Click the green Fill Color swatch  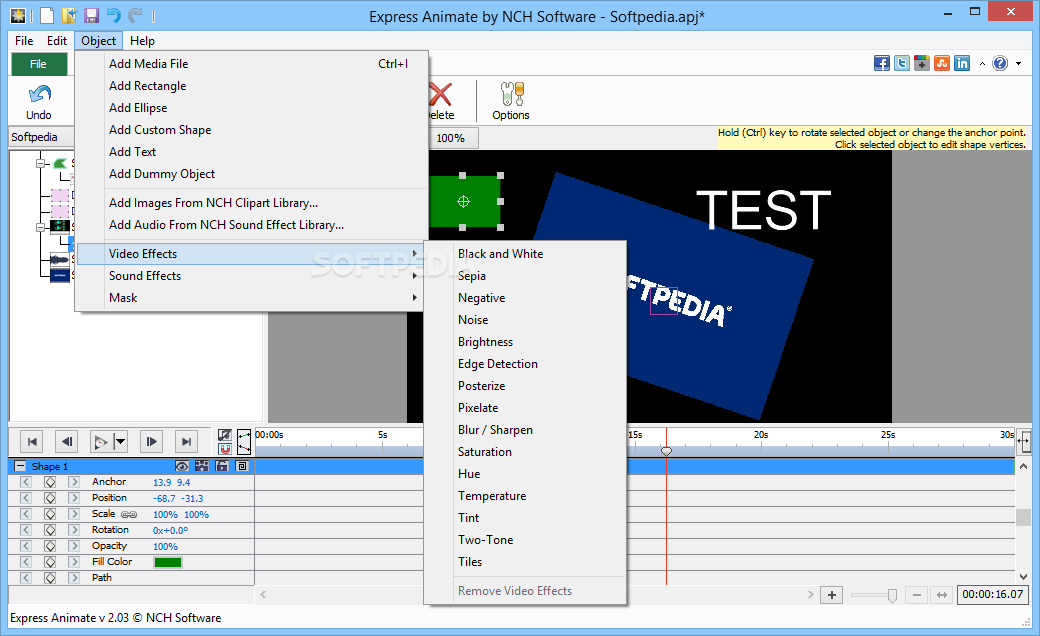pyautogui.click(x=168, y=562)
